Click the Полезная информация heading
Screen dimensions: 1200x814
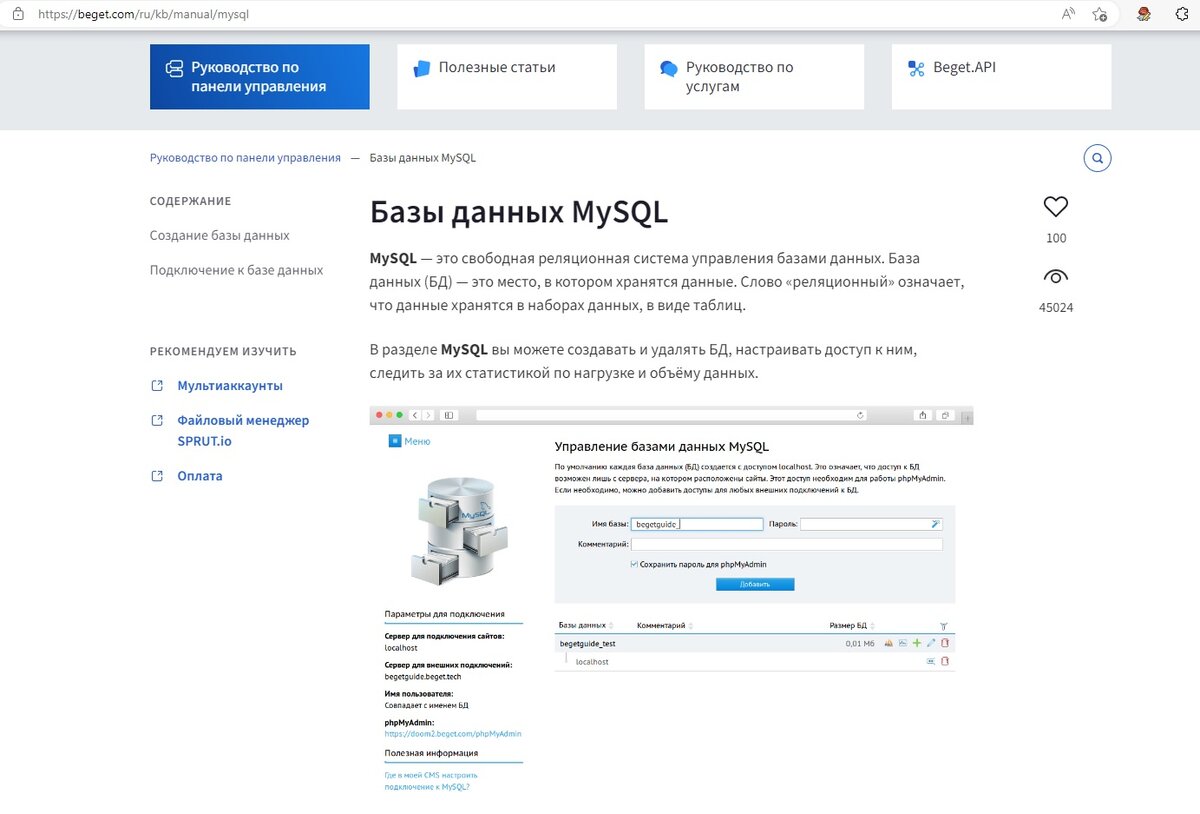coord(431,753)
